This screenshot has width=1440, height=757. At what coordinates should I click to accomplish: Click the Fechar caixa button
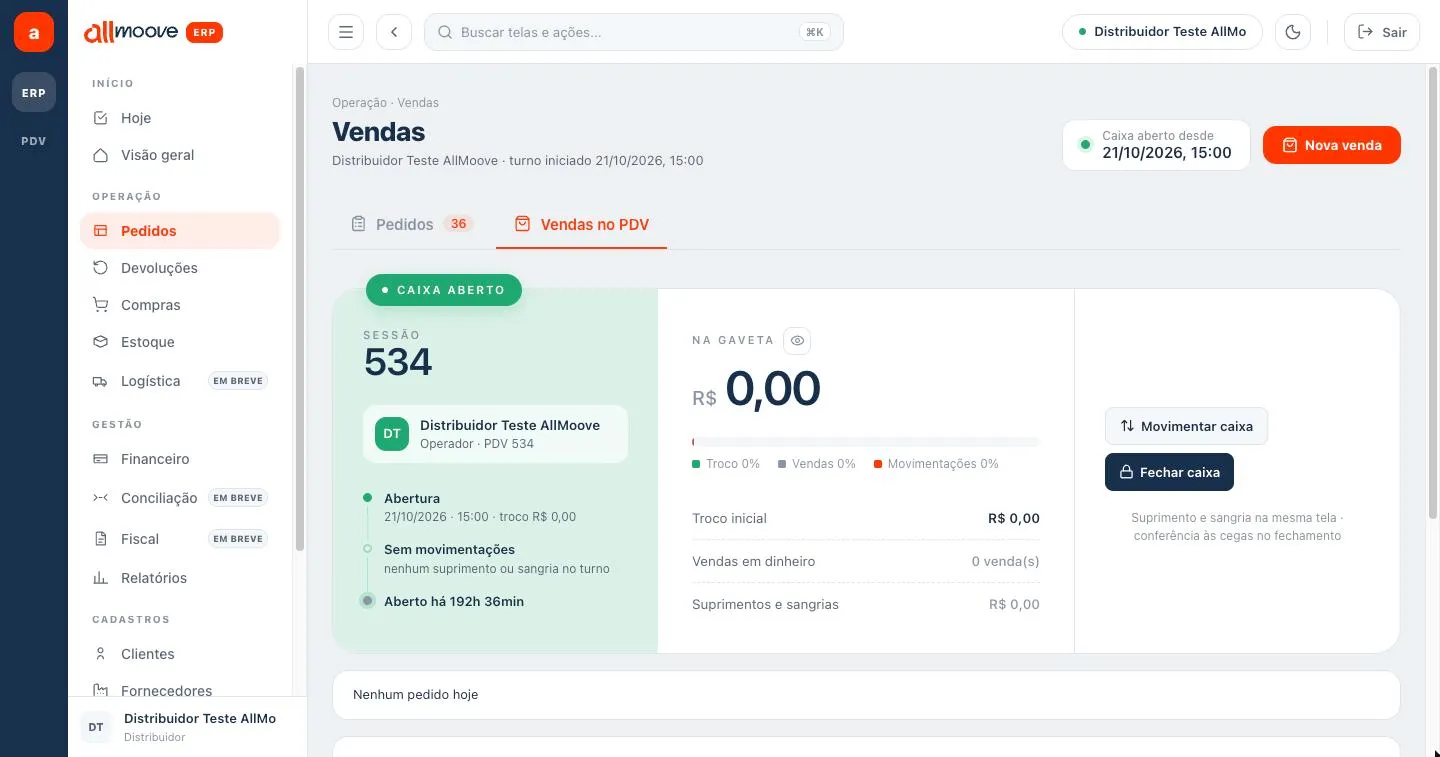click(1169, 472)
